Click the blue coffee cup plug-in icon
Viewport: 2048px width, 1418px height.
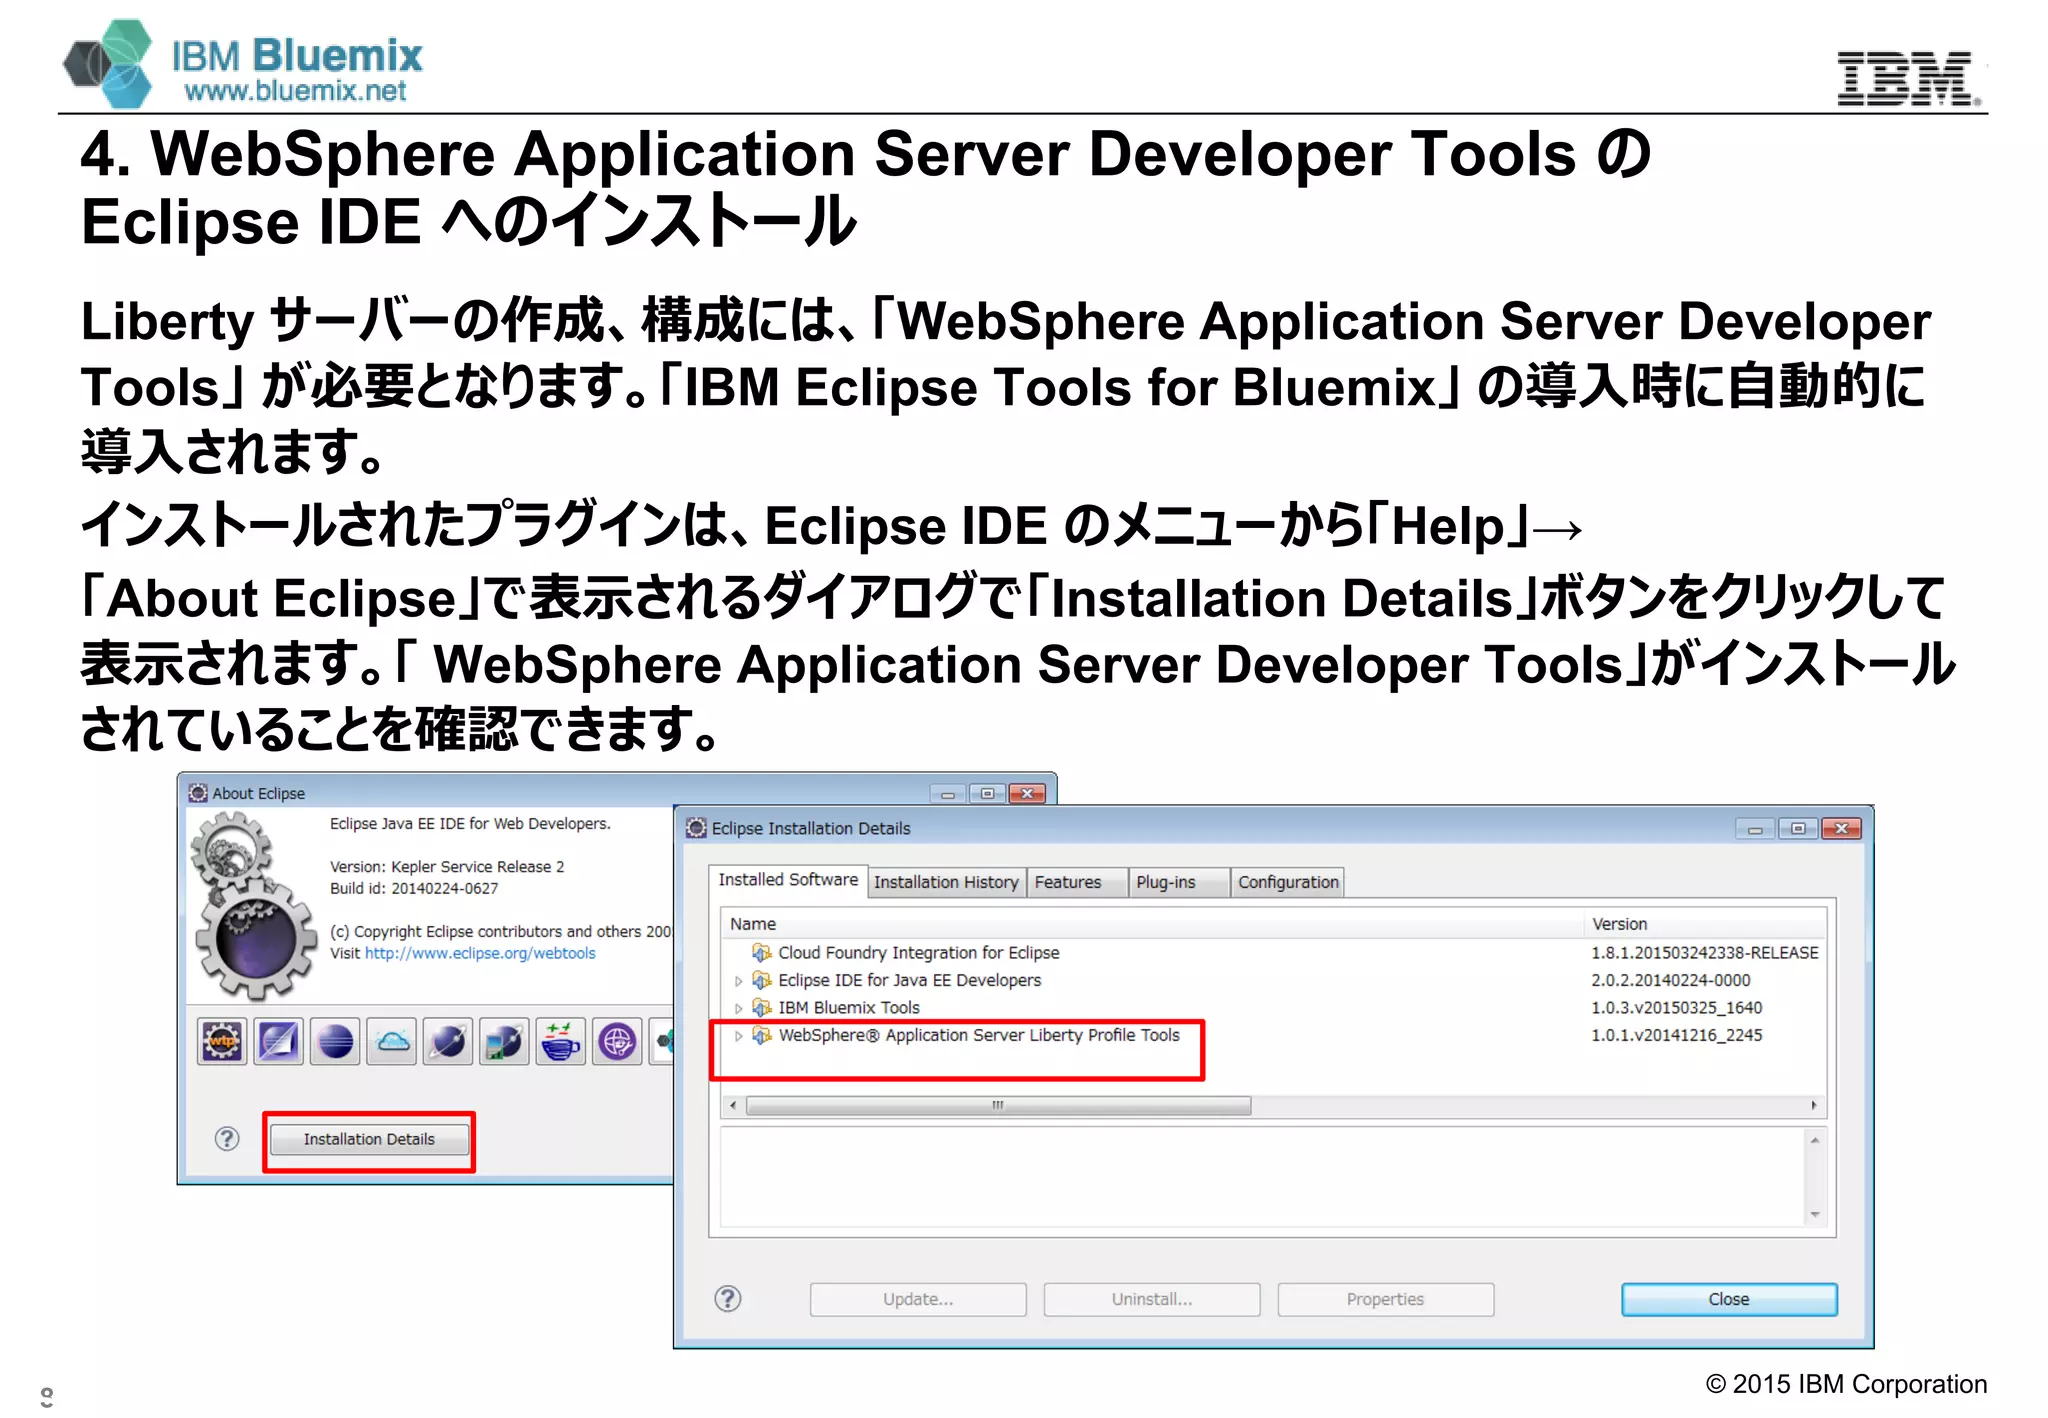pyautogui.click(x=561, y=1042)
